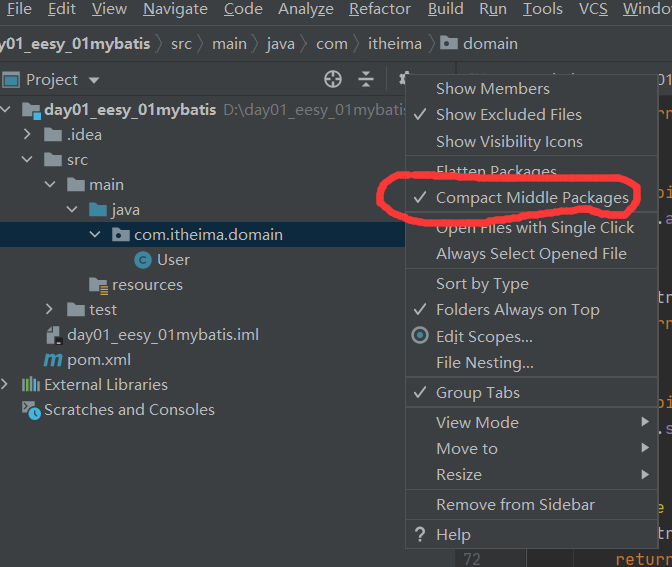This screenshot has width=672, height=567.
Task: Open the Analyze menu
Action: click(306, 9)
